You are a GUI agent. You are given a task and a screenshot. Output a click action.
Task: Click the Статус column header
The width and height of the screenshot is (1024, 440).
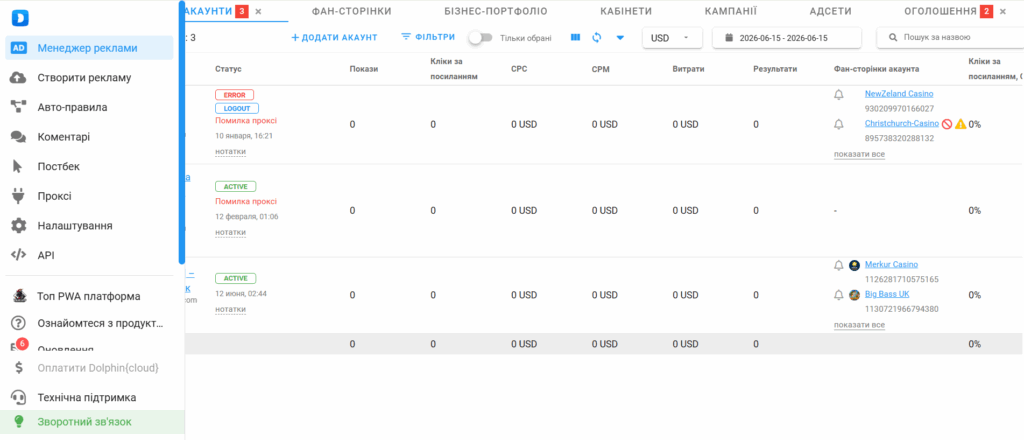tap(229, 69)
